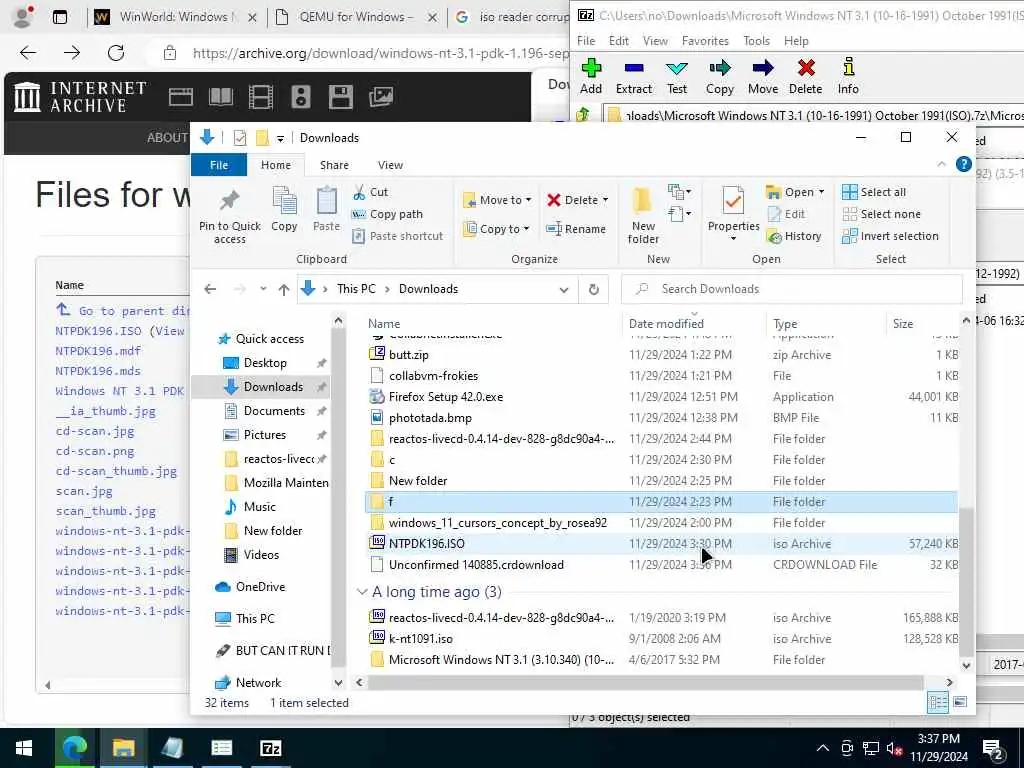Open Microsoft Edge from the taskbar
The height and width of the screenshot is (768, 1024).
(x=74, y=748)
